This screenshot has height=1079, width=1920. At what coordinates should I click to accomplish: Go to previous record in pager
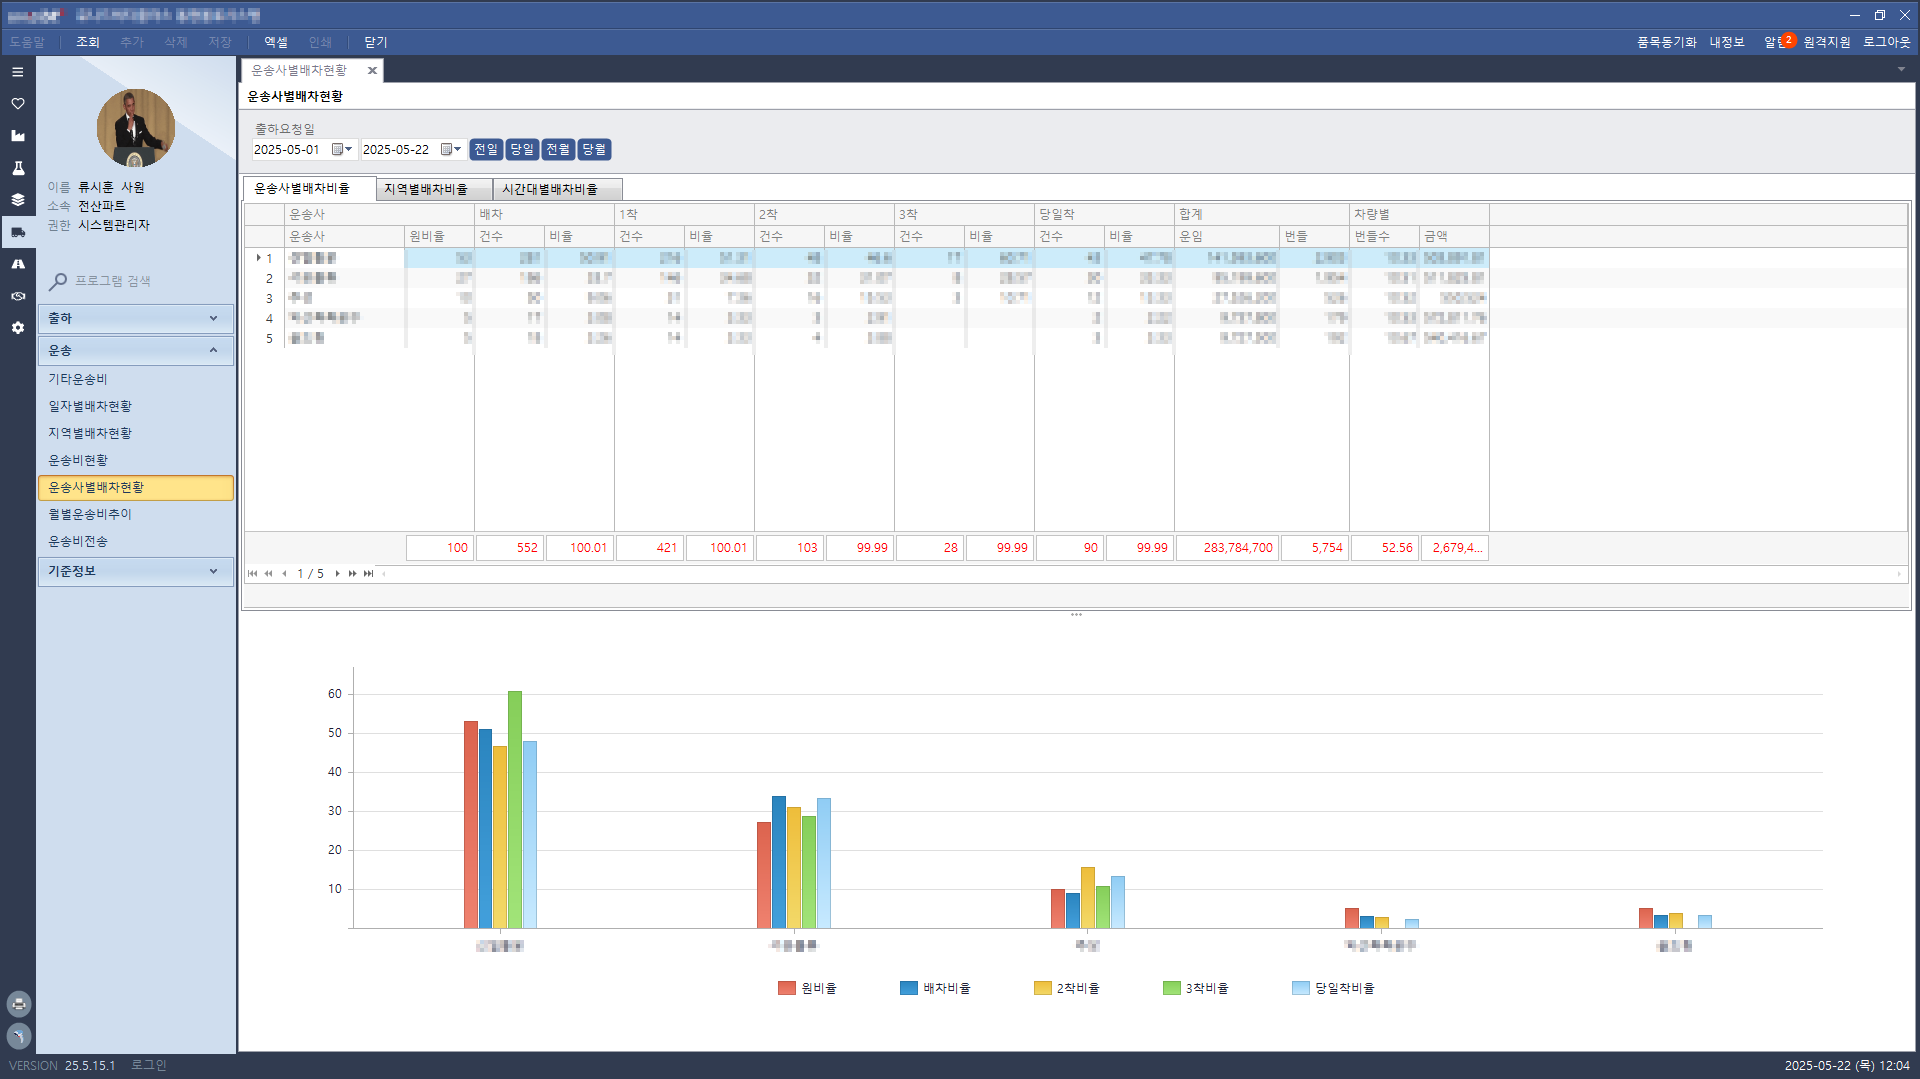coord(284,574)
